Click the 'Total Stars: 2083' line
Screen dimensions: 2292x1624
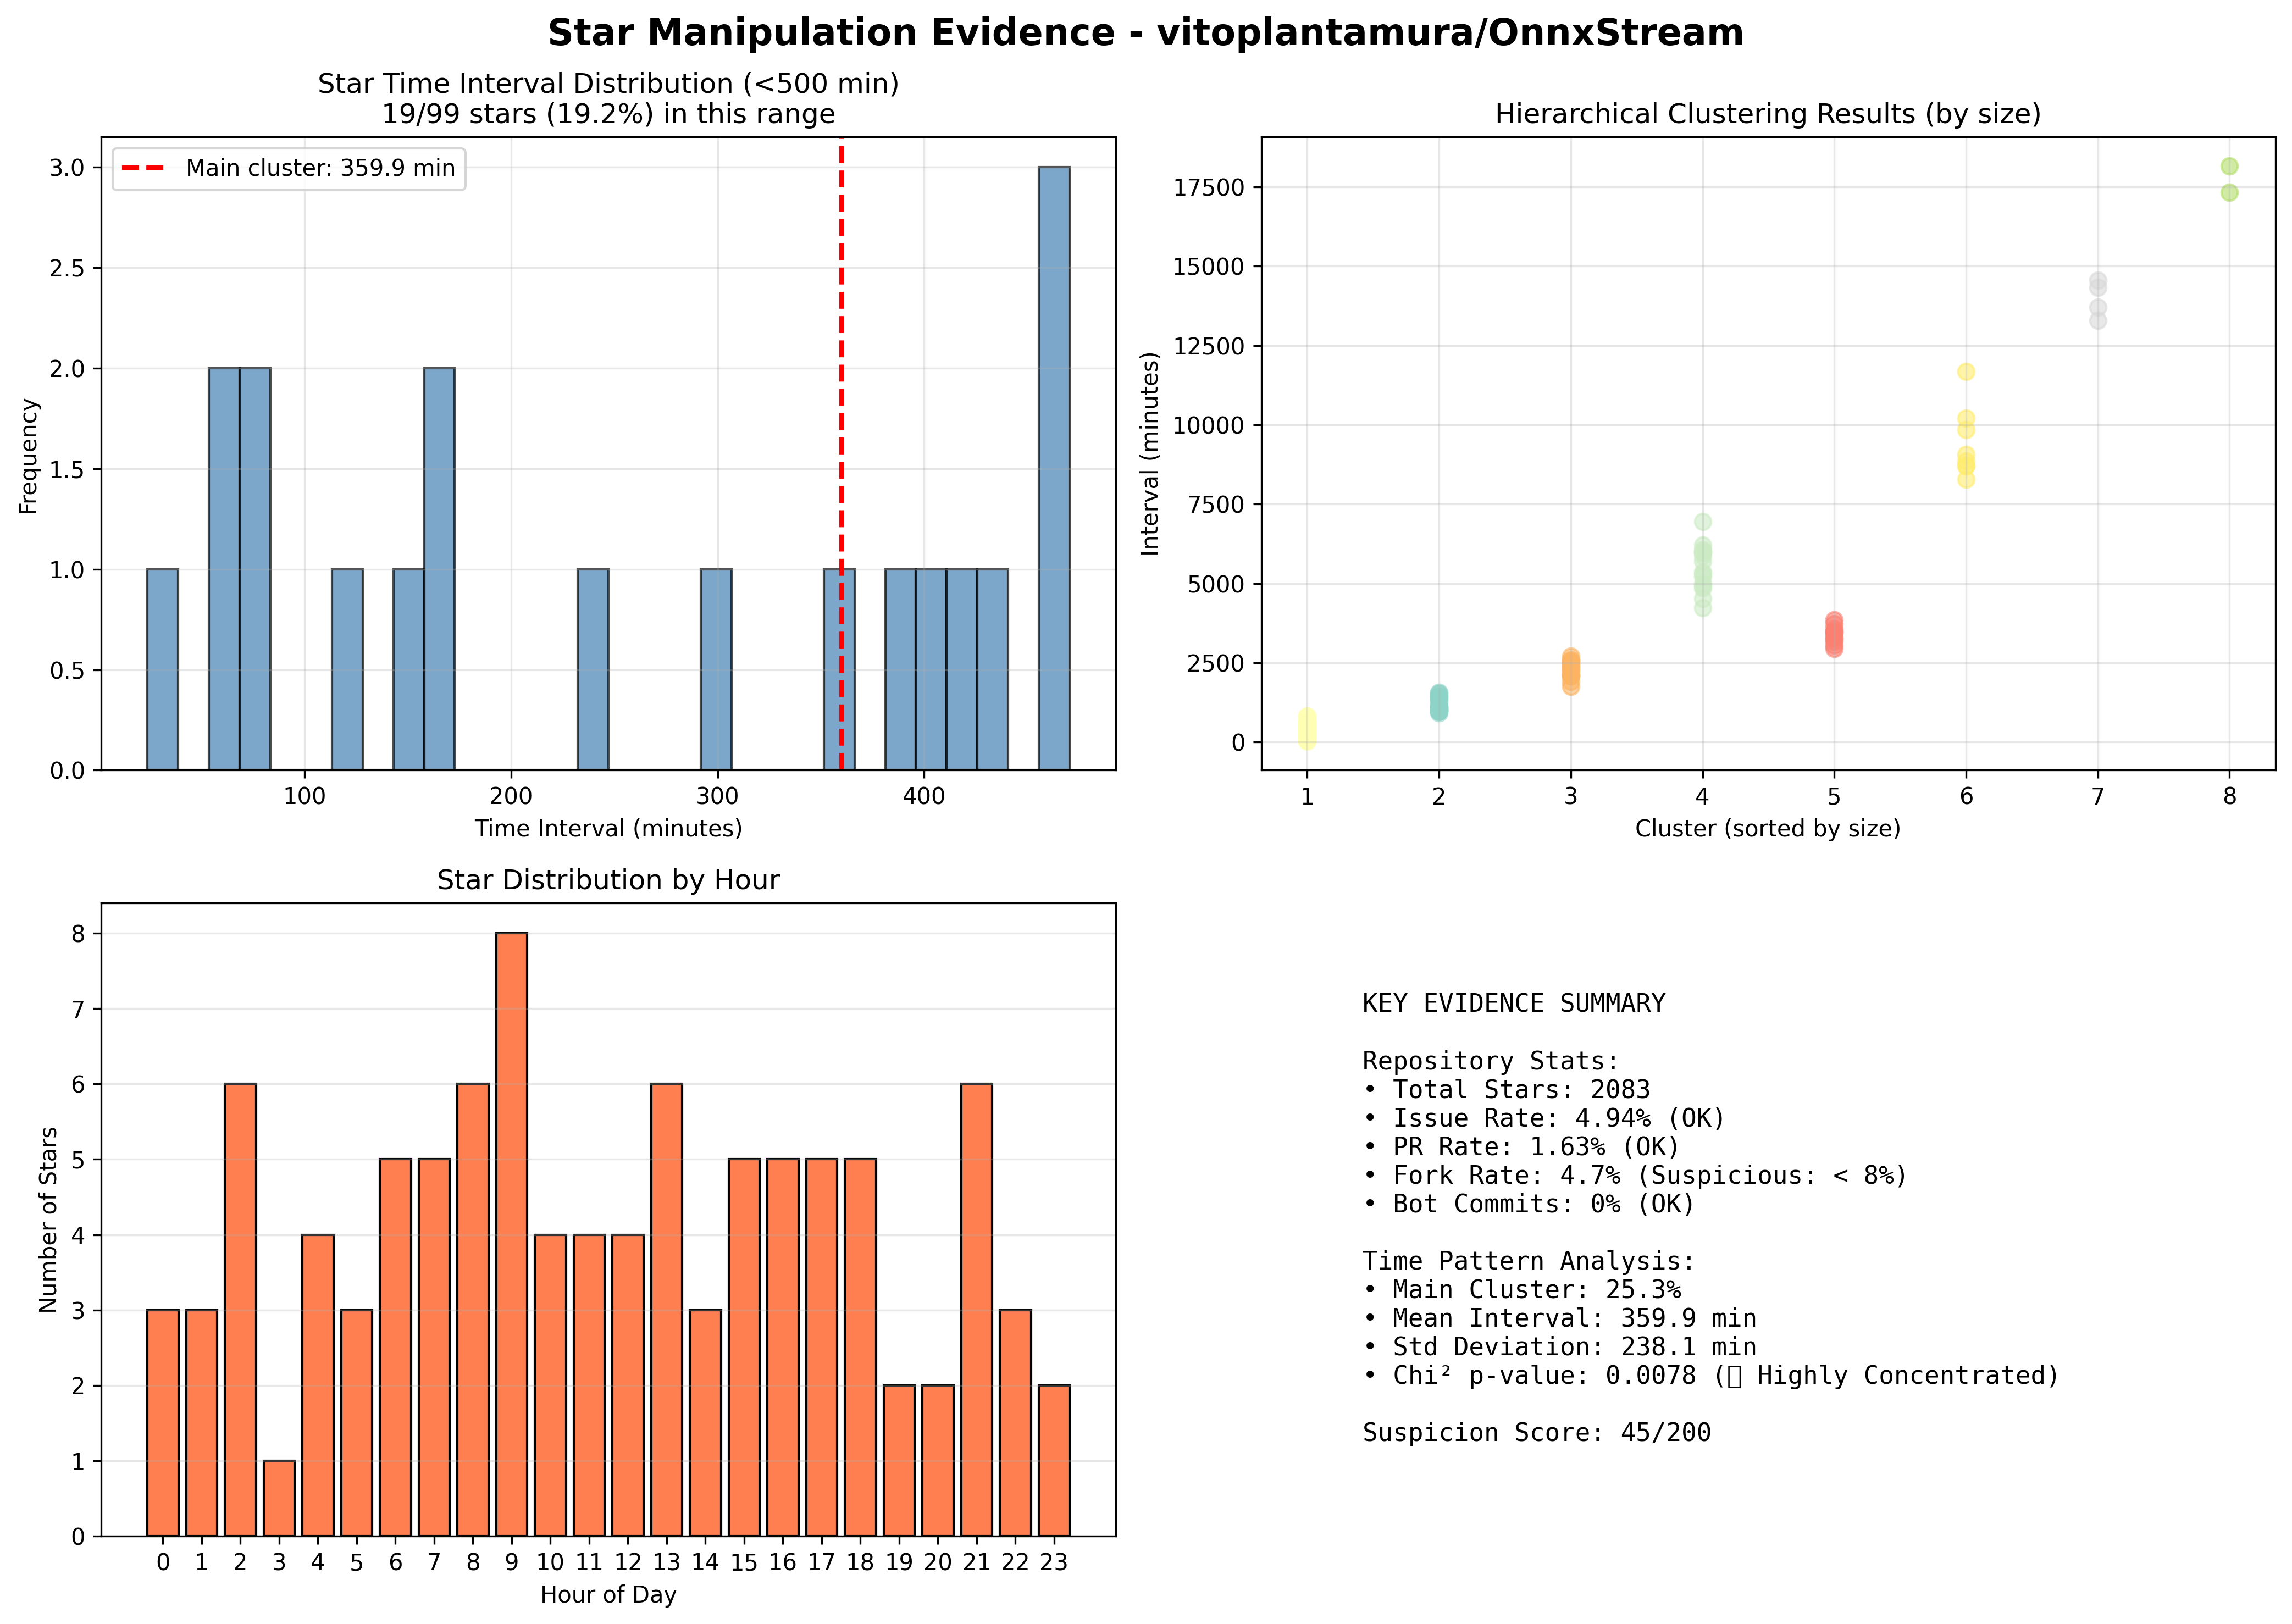pyautogui.click(x=1506, y=1090)
